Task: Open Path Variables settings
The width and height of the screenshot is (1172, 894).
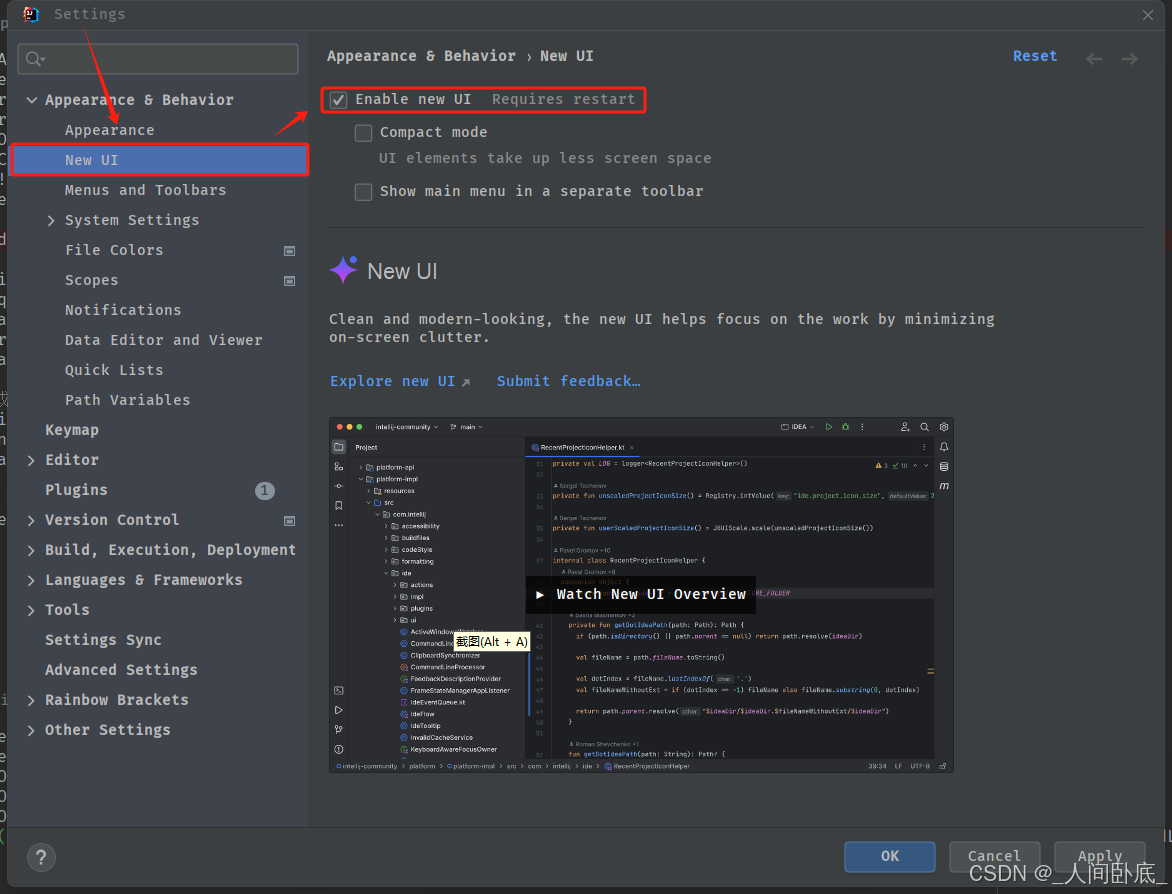Action: point(127,400)
